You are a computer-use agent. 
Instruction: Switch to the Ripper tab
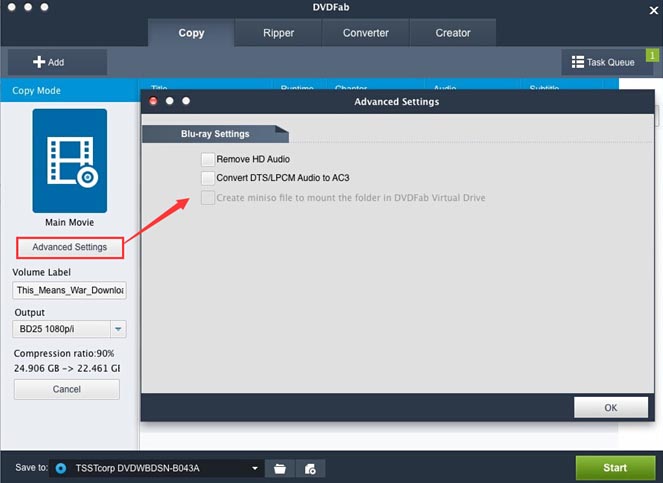[278, 33]
